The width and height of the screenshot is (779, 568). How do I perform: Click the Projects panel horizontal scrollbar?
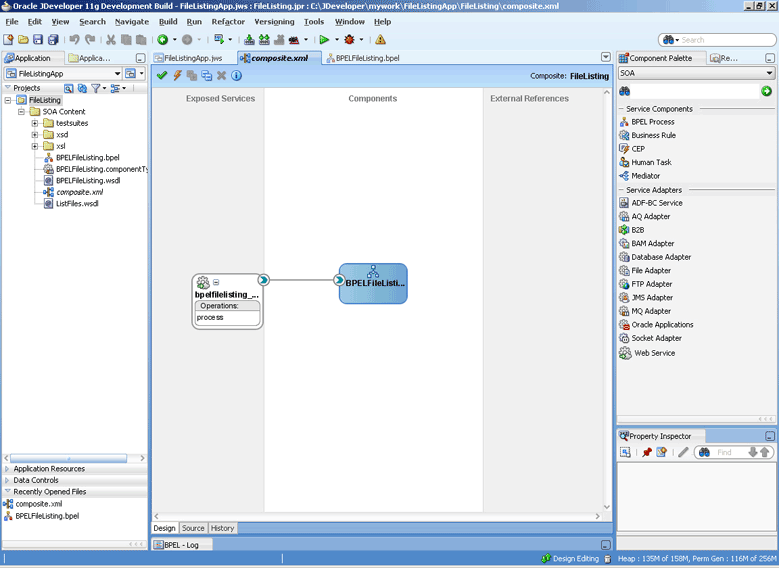pyautogui.click(x=69, y=458)
